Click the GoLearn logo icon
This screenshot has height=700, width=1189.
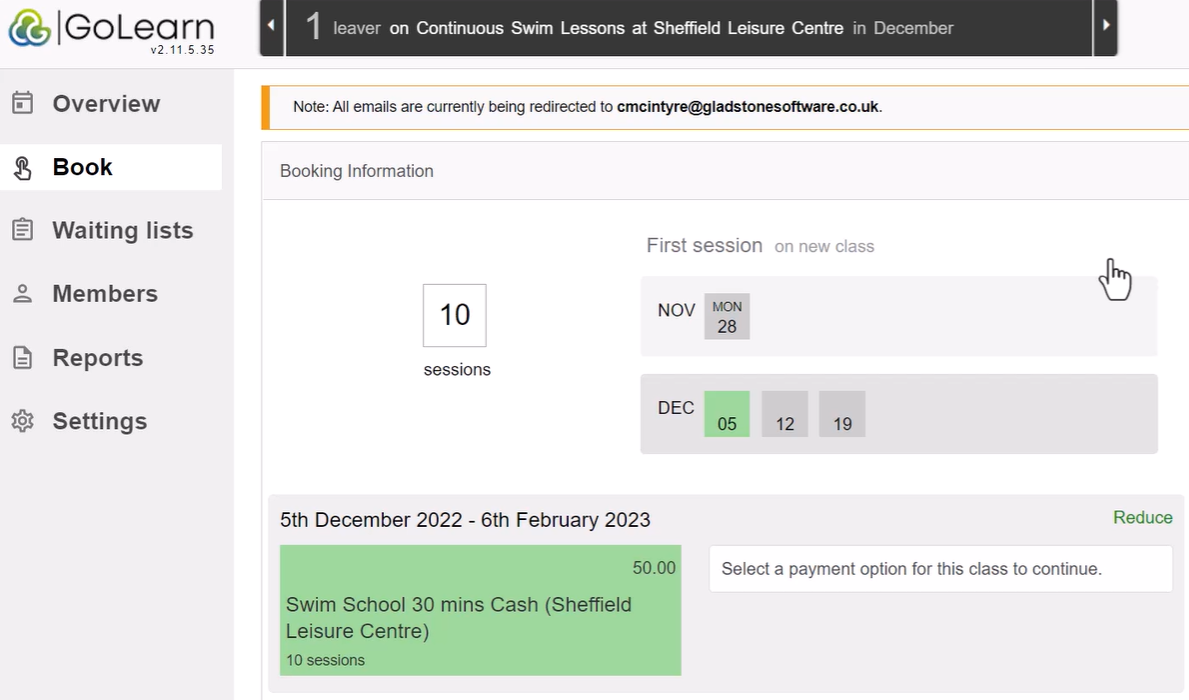30,28
